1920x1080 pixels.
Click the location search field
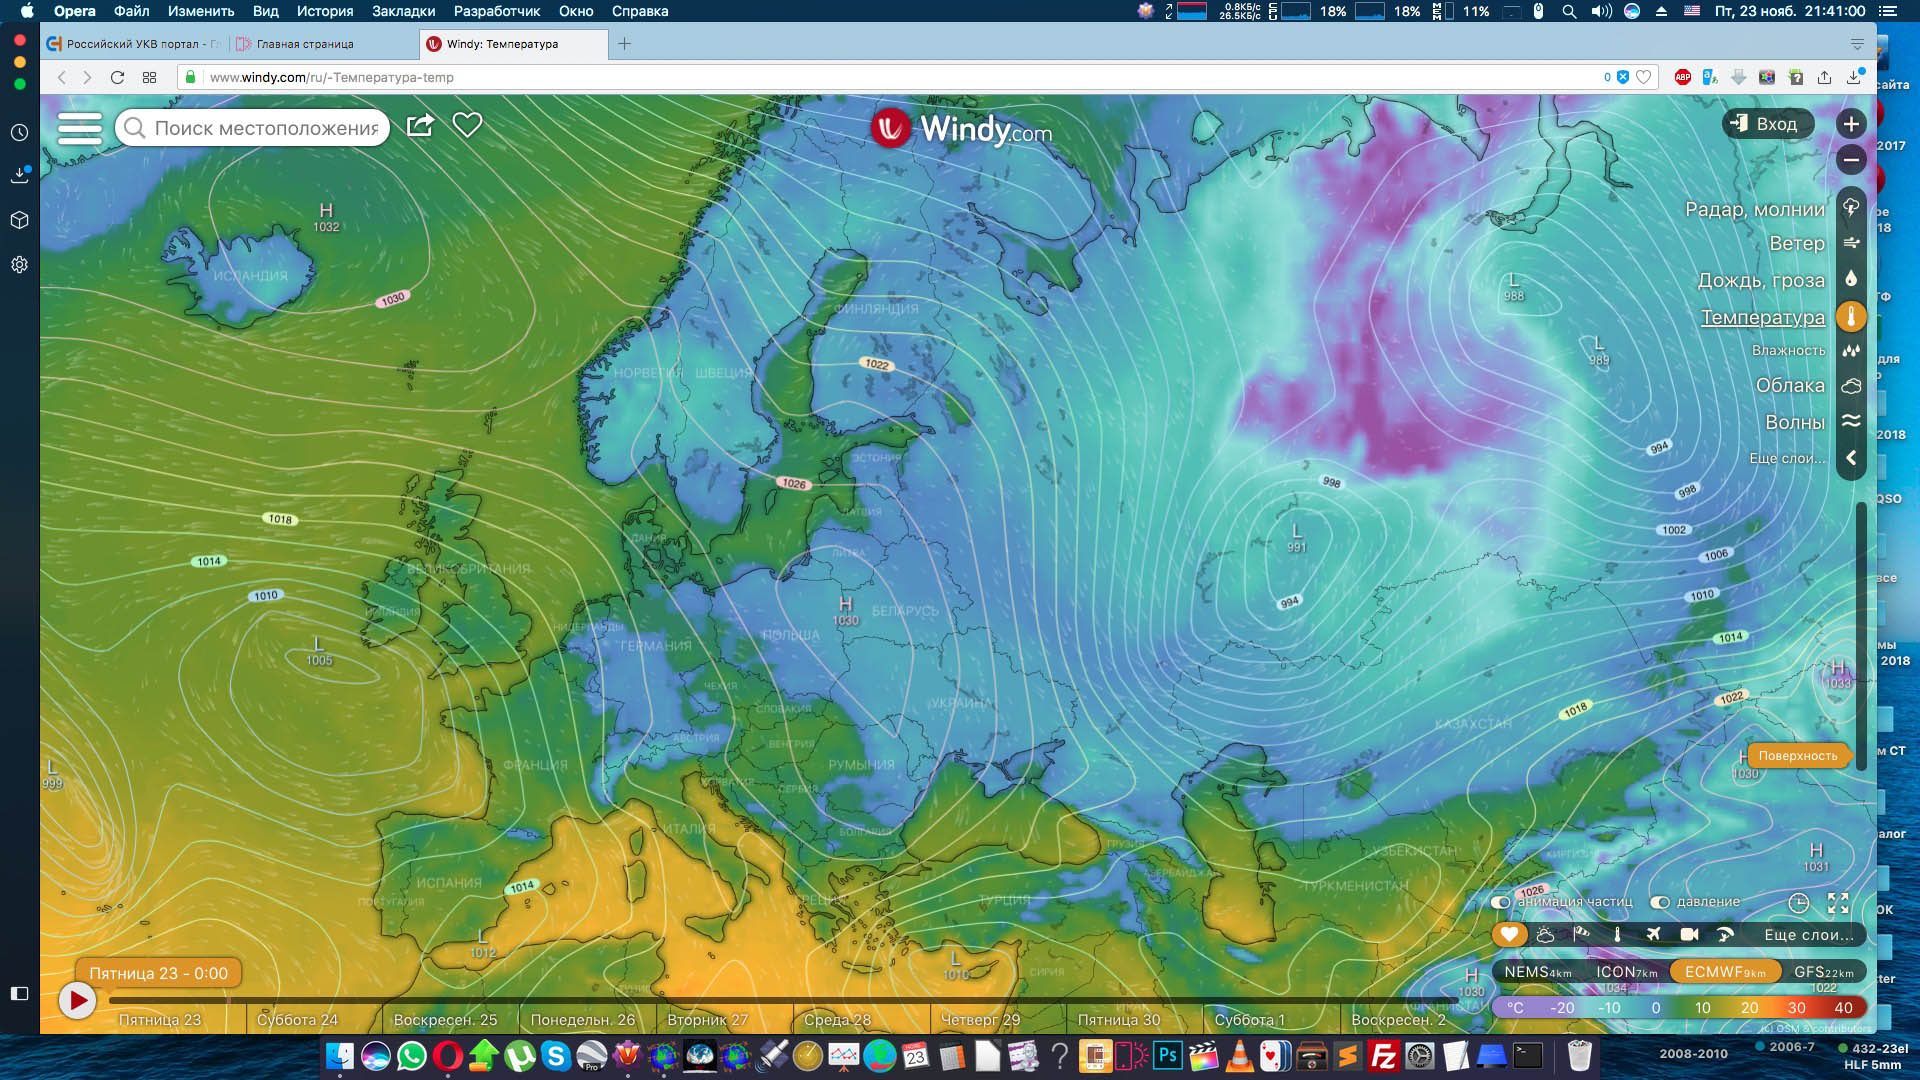pos(265,128)
